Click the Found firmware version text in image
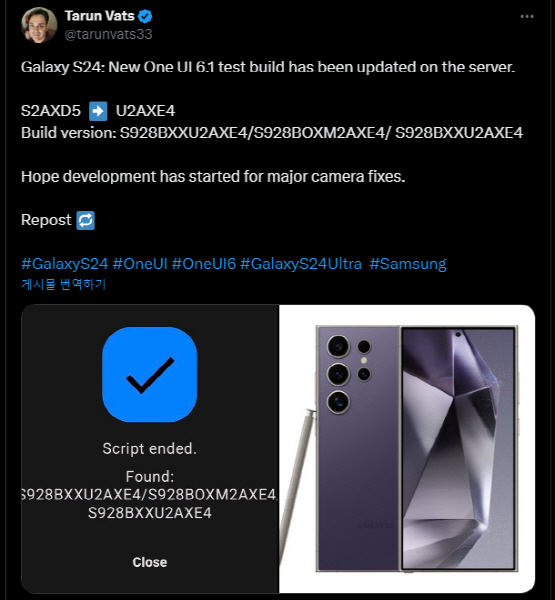The width and height of the screenshot is (555, 600). click(150, 494)
